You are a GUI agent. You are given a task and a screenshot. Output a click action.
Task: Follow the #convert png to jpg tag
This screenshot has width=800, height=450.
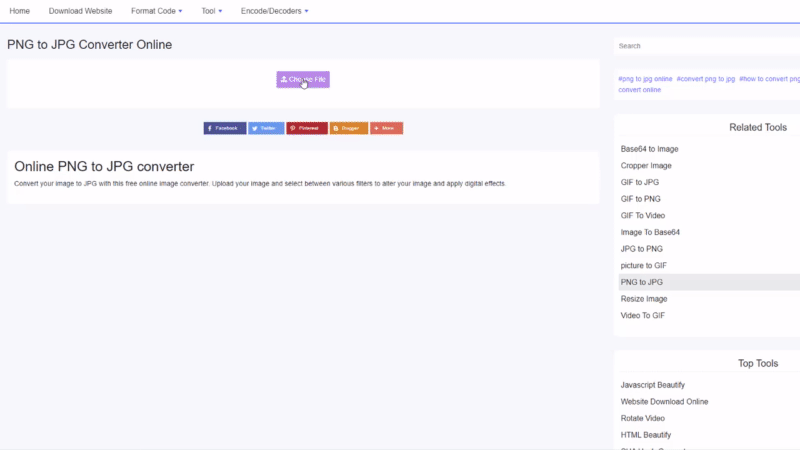coord(705,78)
